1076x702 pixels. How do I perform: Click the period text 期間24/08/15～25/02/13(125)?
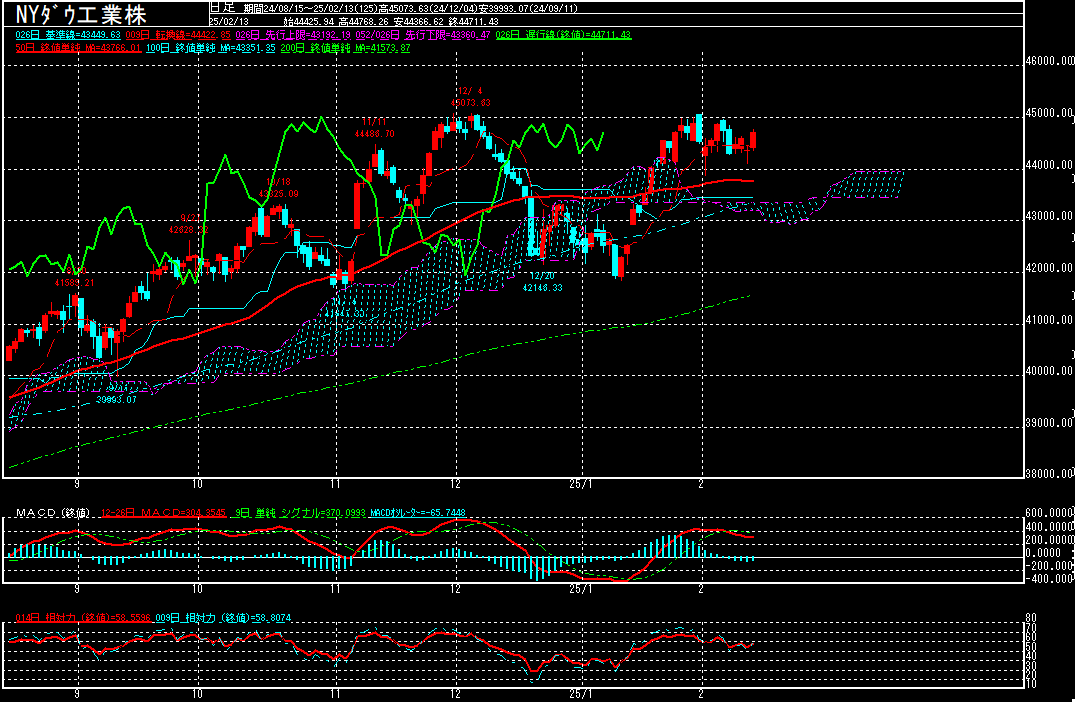click(x=308, y=8)
